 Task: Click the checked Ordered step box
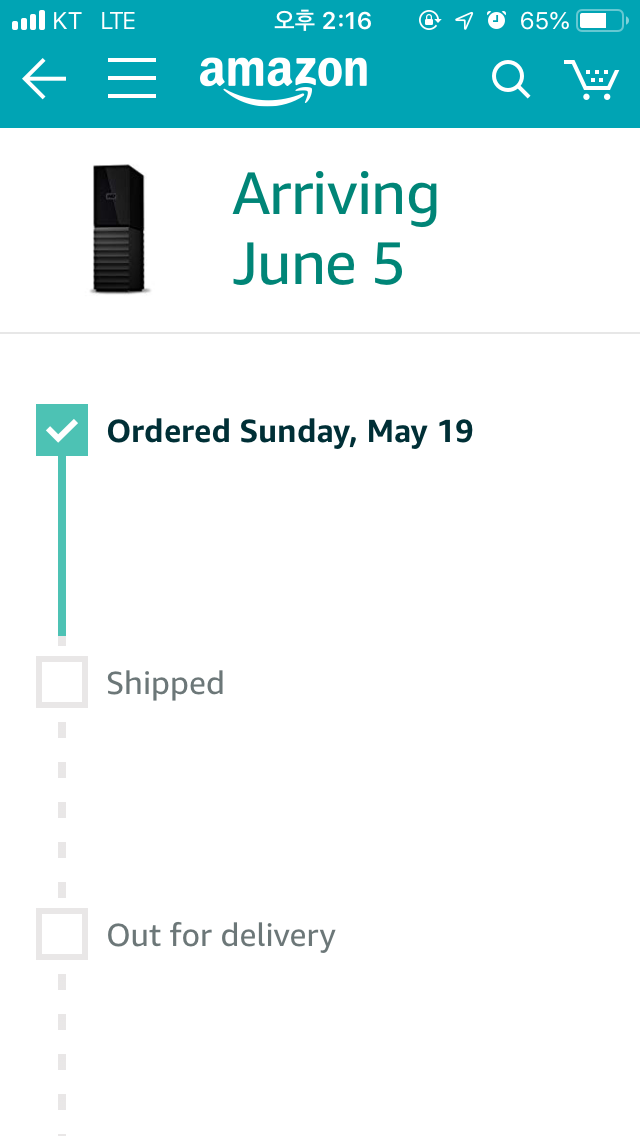tap(62, 430)
